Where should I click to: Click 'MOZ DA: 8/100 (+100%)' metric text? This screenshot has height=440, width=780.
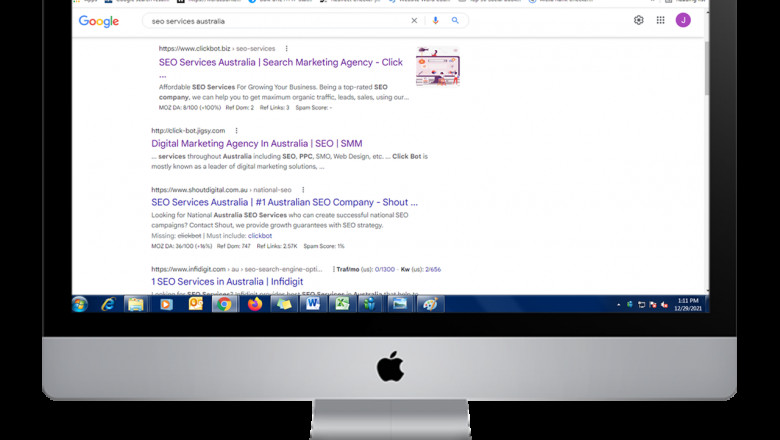pyautogui.click(x=190, y=107)
